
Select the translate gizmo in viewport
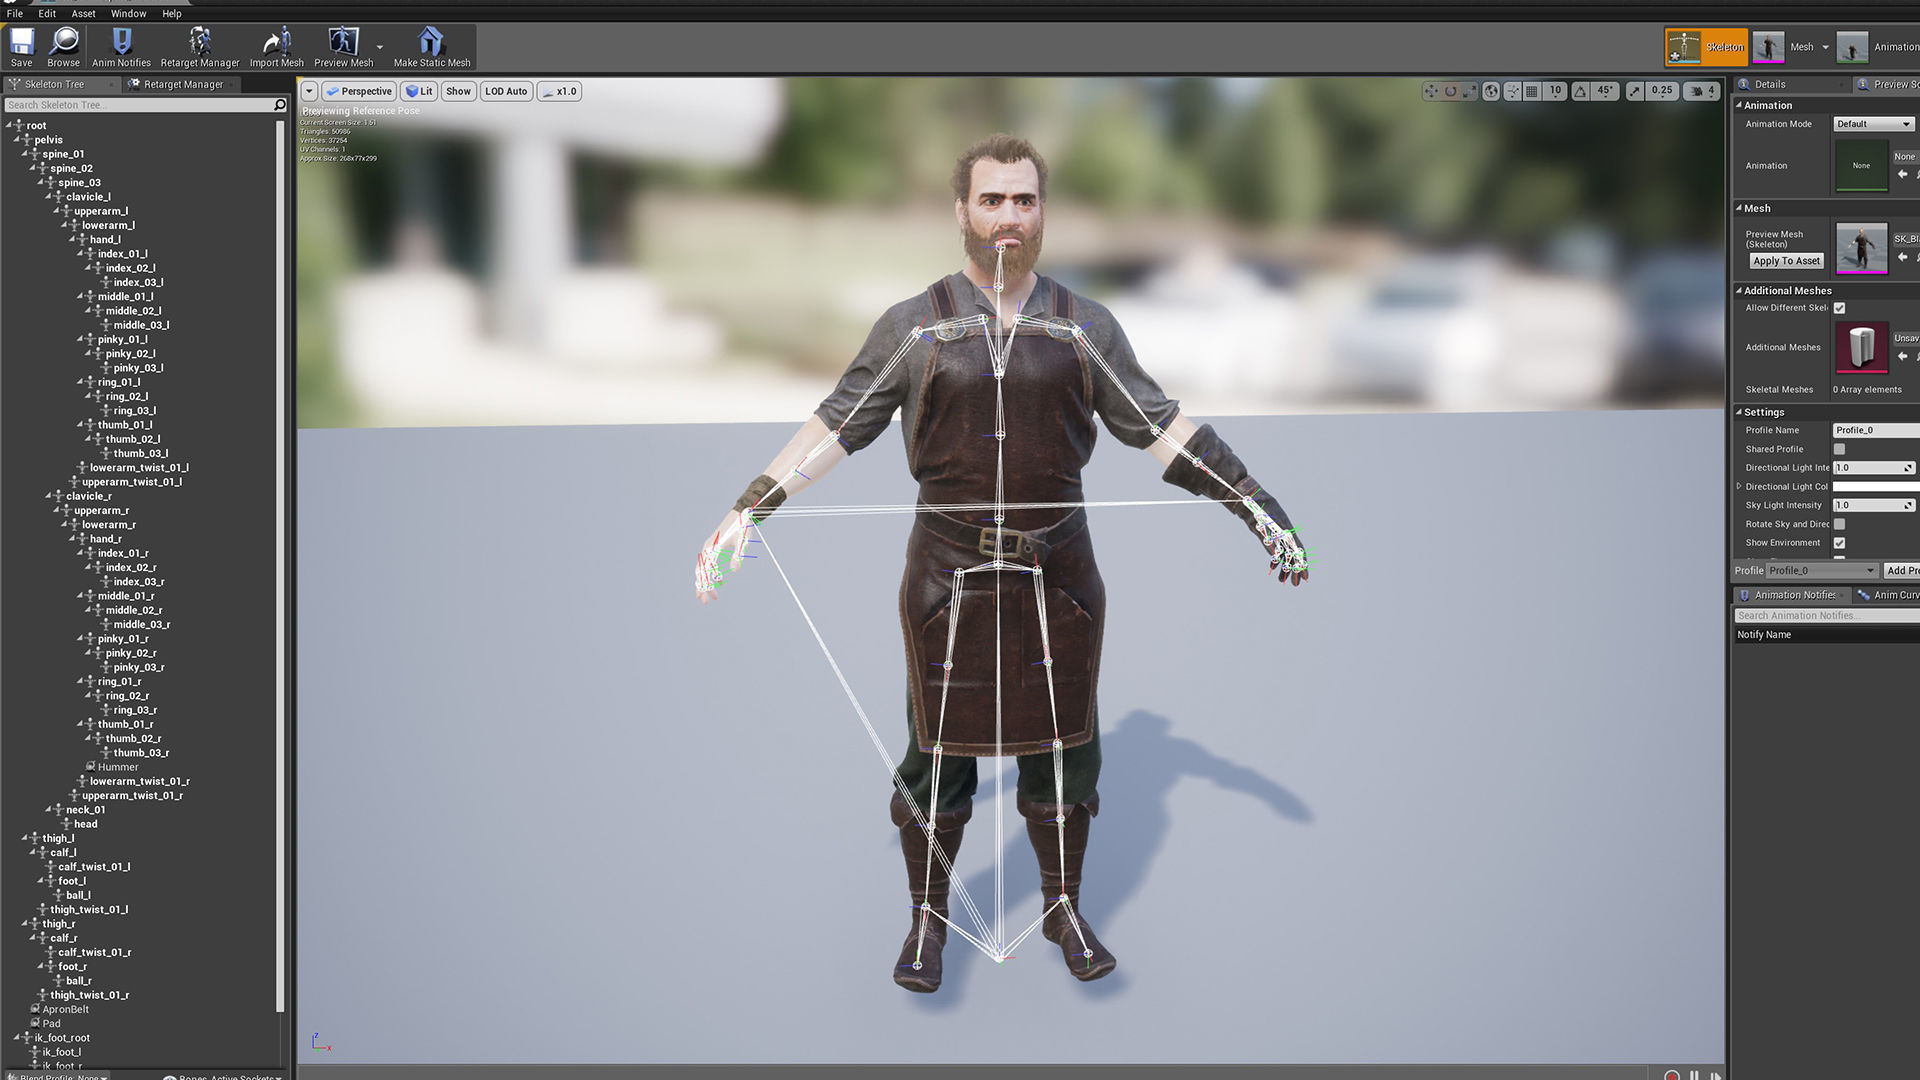coord(1431,91)
